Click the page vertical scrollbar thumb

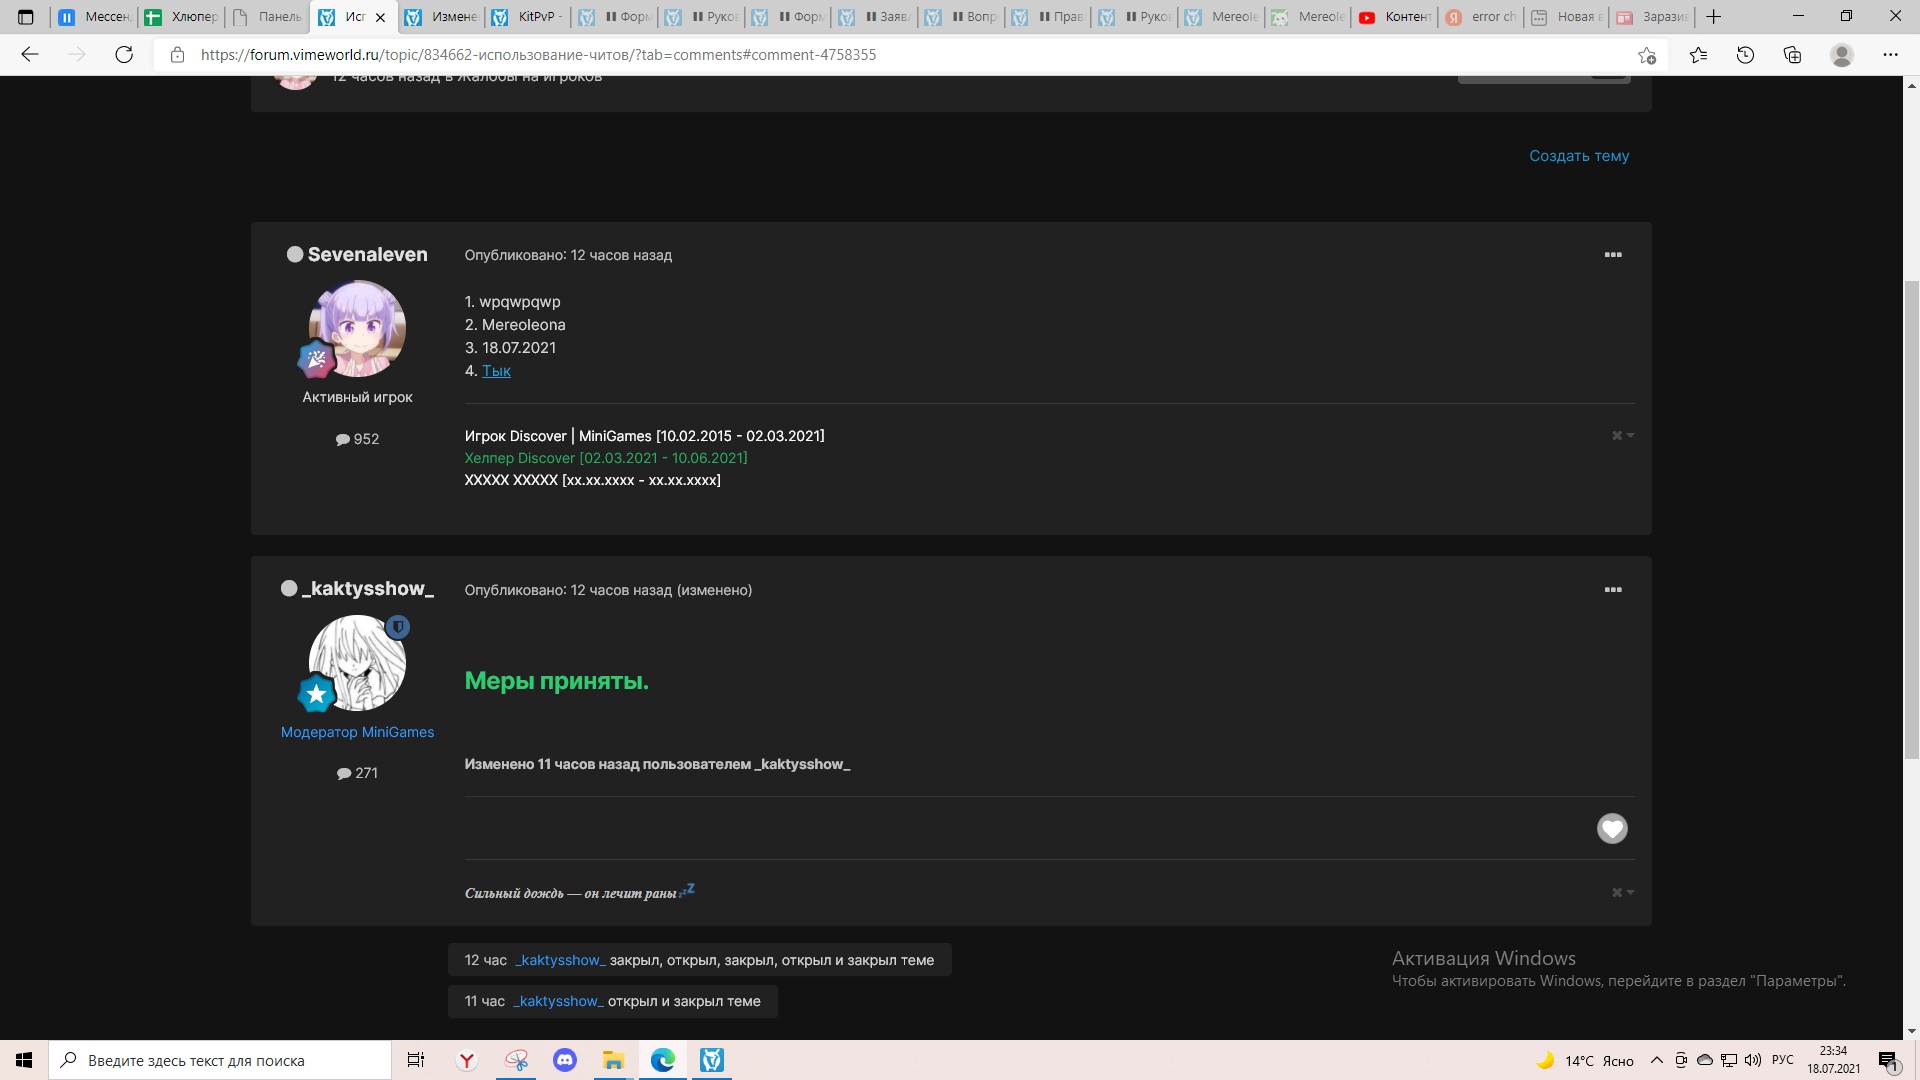(1911, 520)
